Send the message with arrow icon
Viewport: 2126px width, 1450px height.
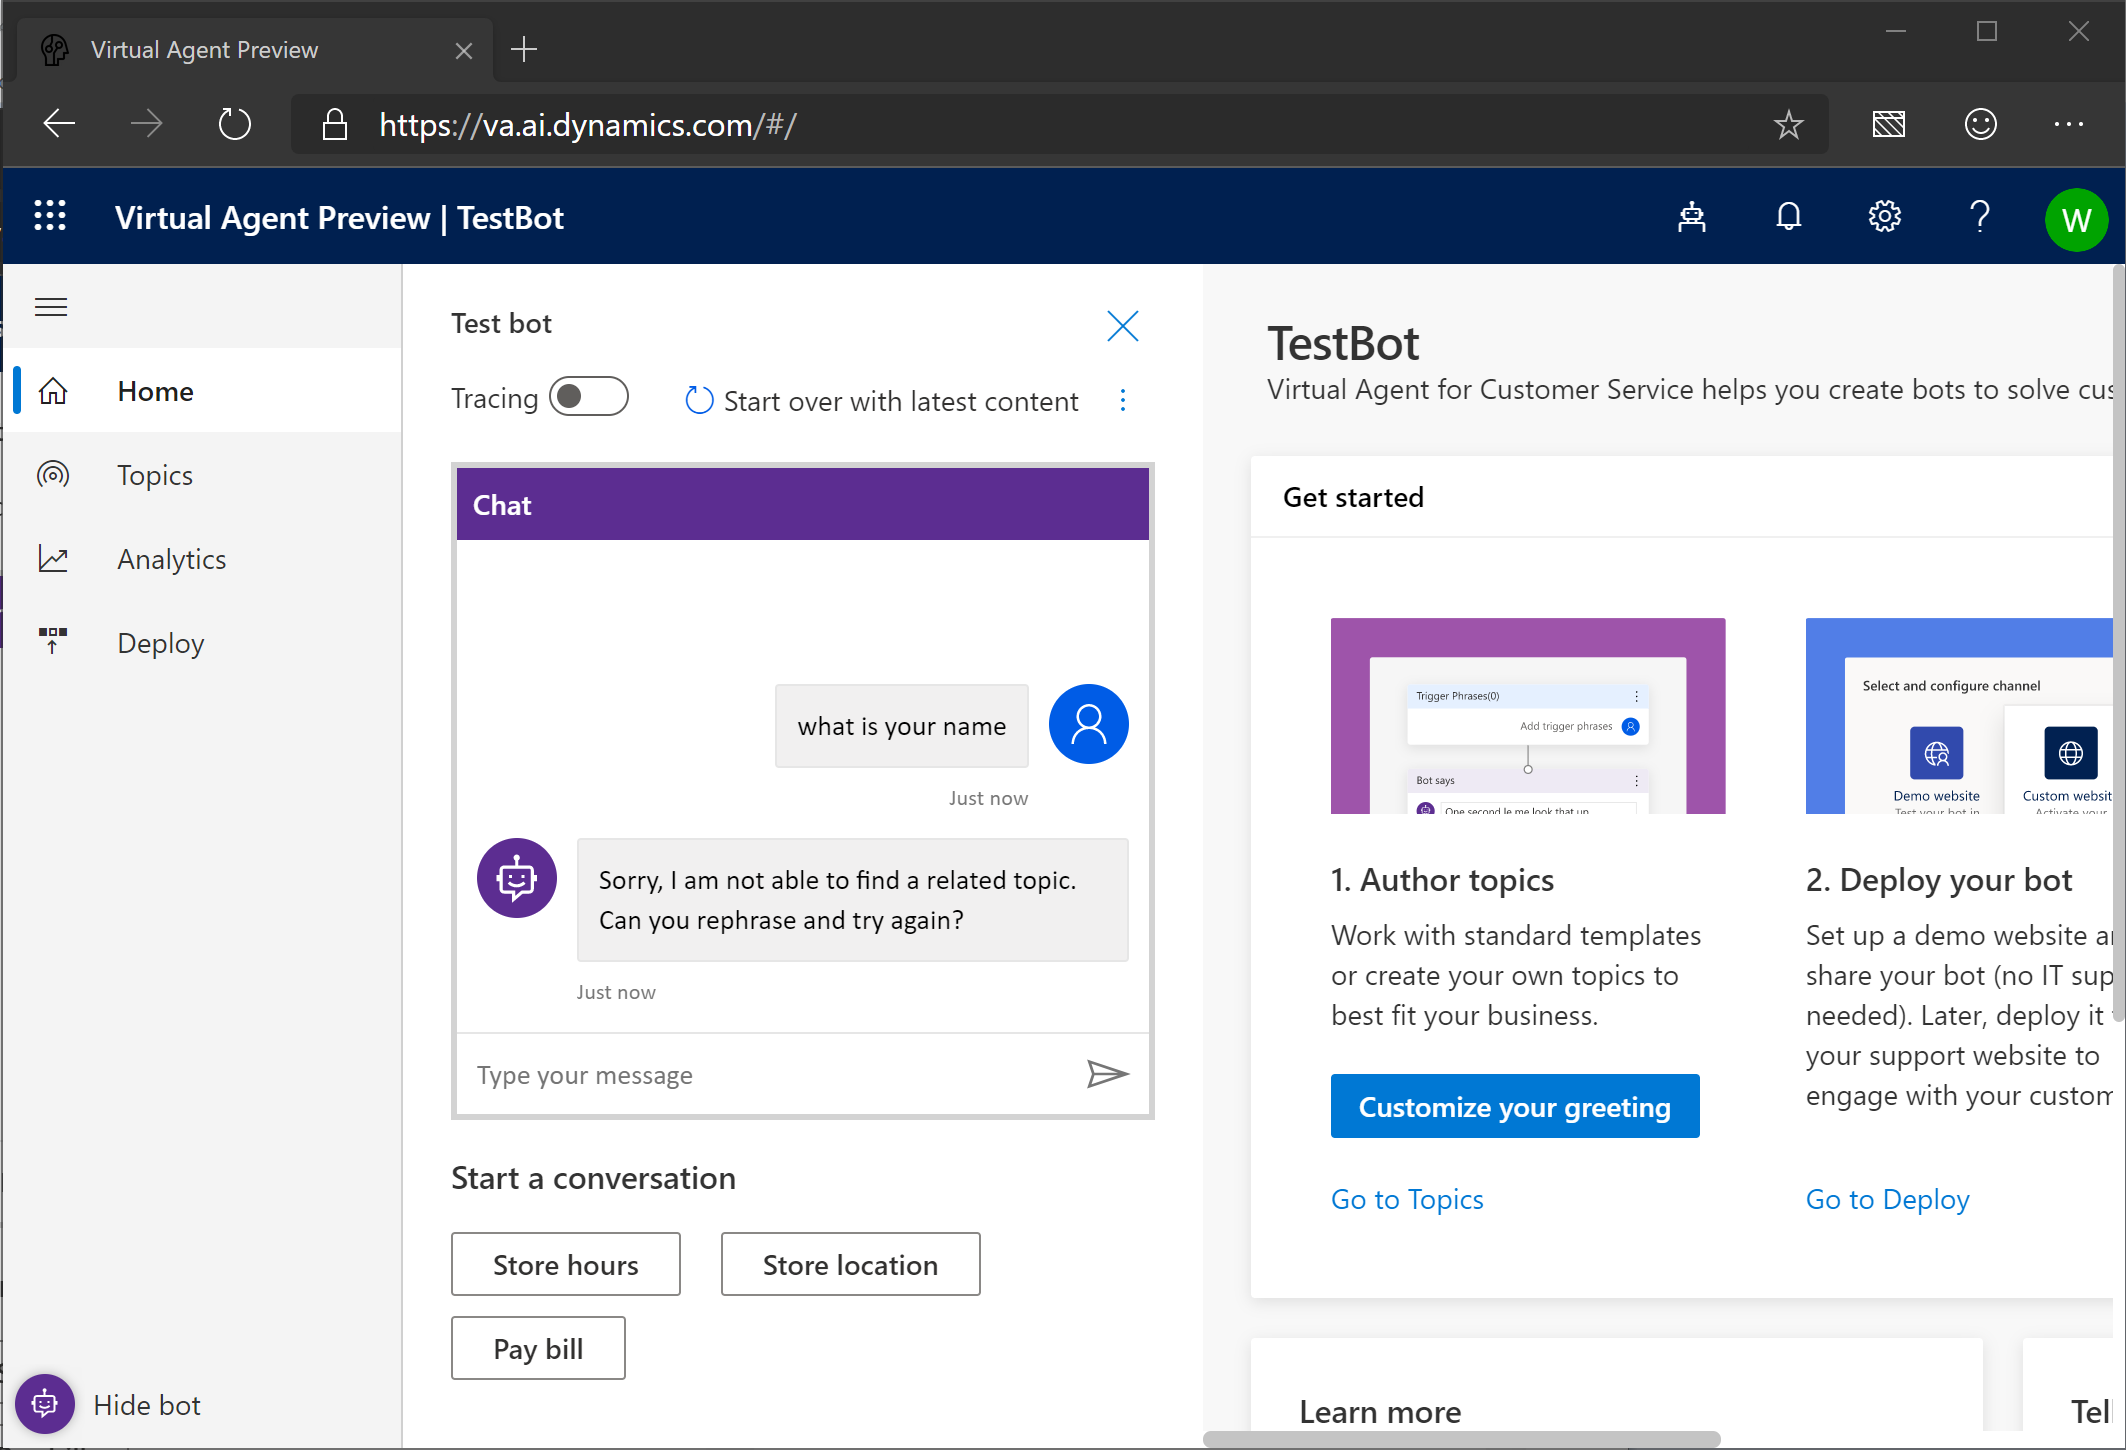(1107, 1074)
